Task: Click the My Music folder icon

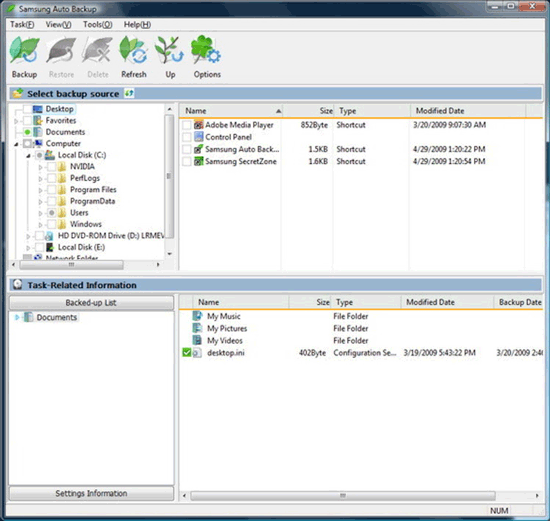Action: (x=197, y=316)
